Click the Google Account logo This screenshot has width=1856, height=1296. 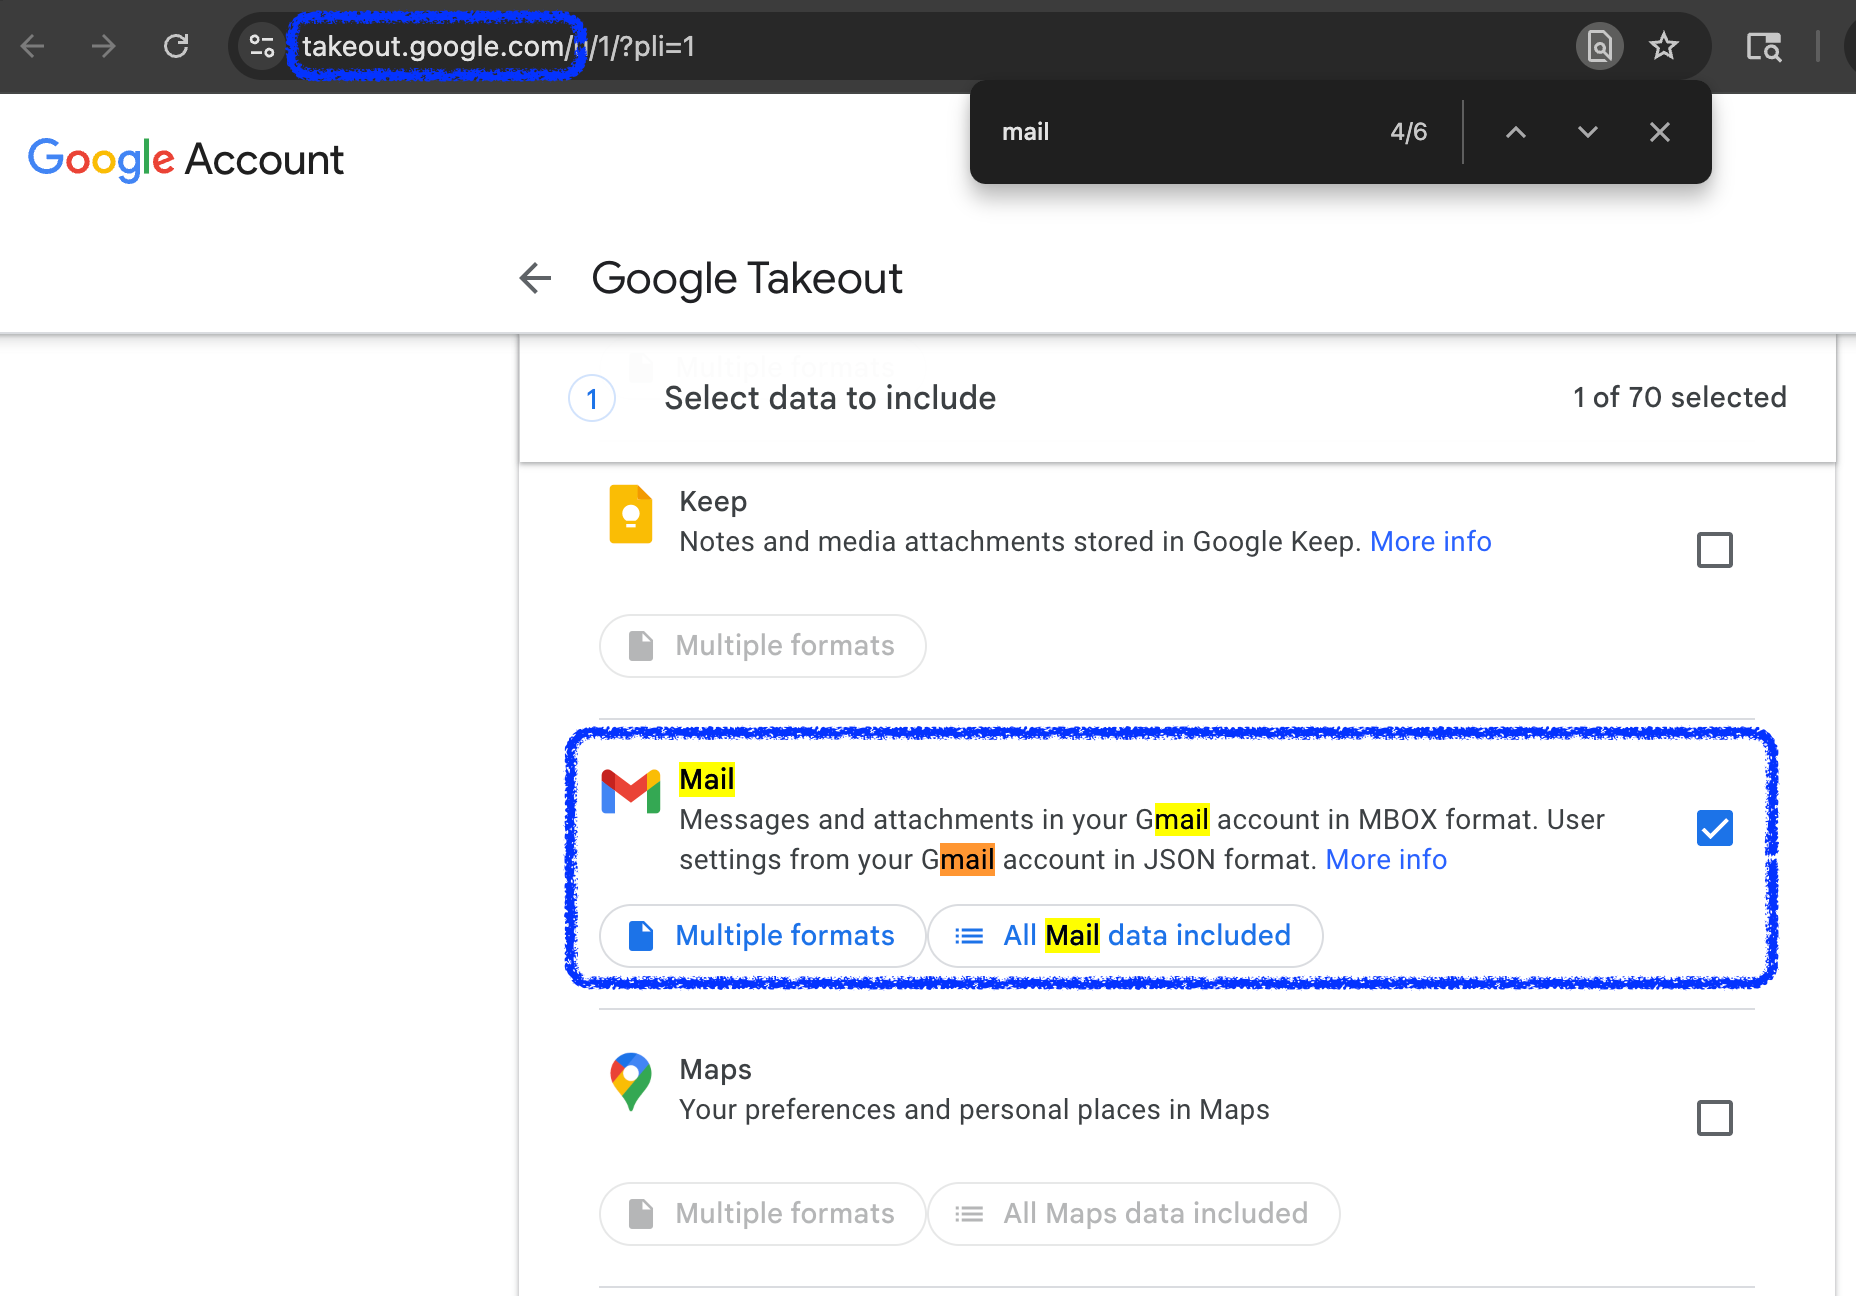click(186, 160)
